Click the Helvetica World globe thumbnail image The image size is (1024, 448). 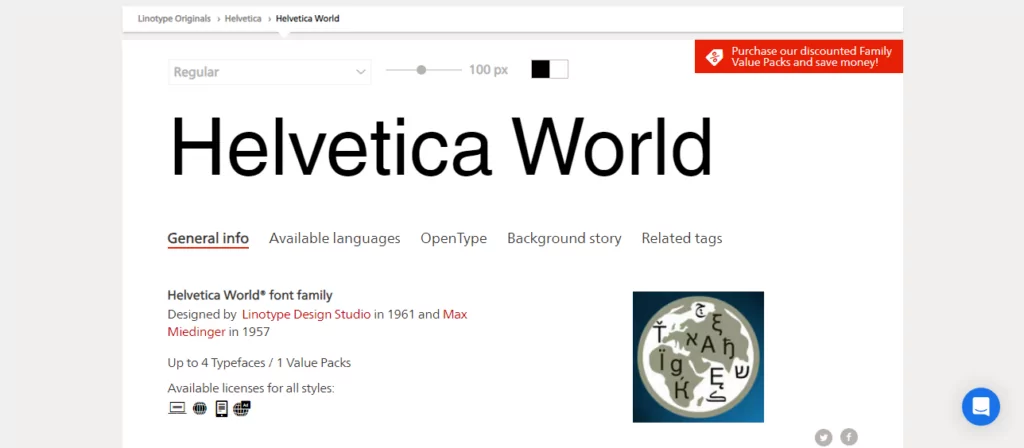coord(698,357)
